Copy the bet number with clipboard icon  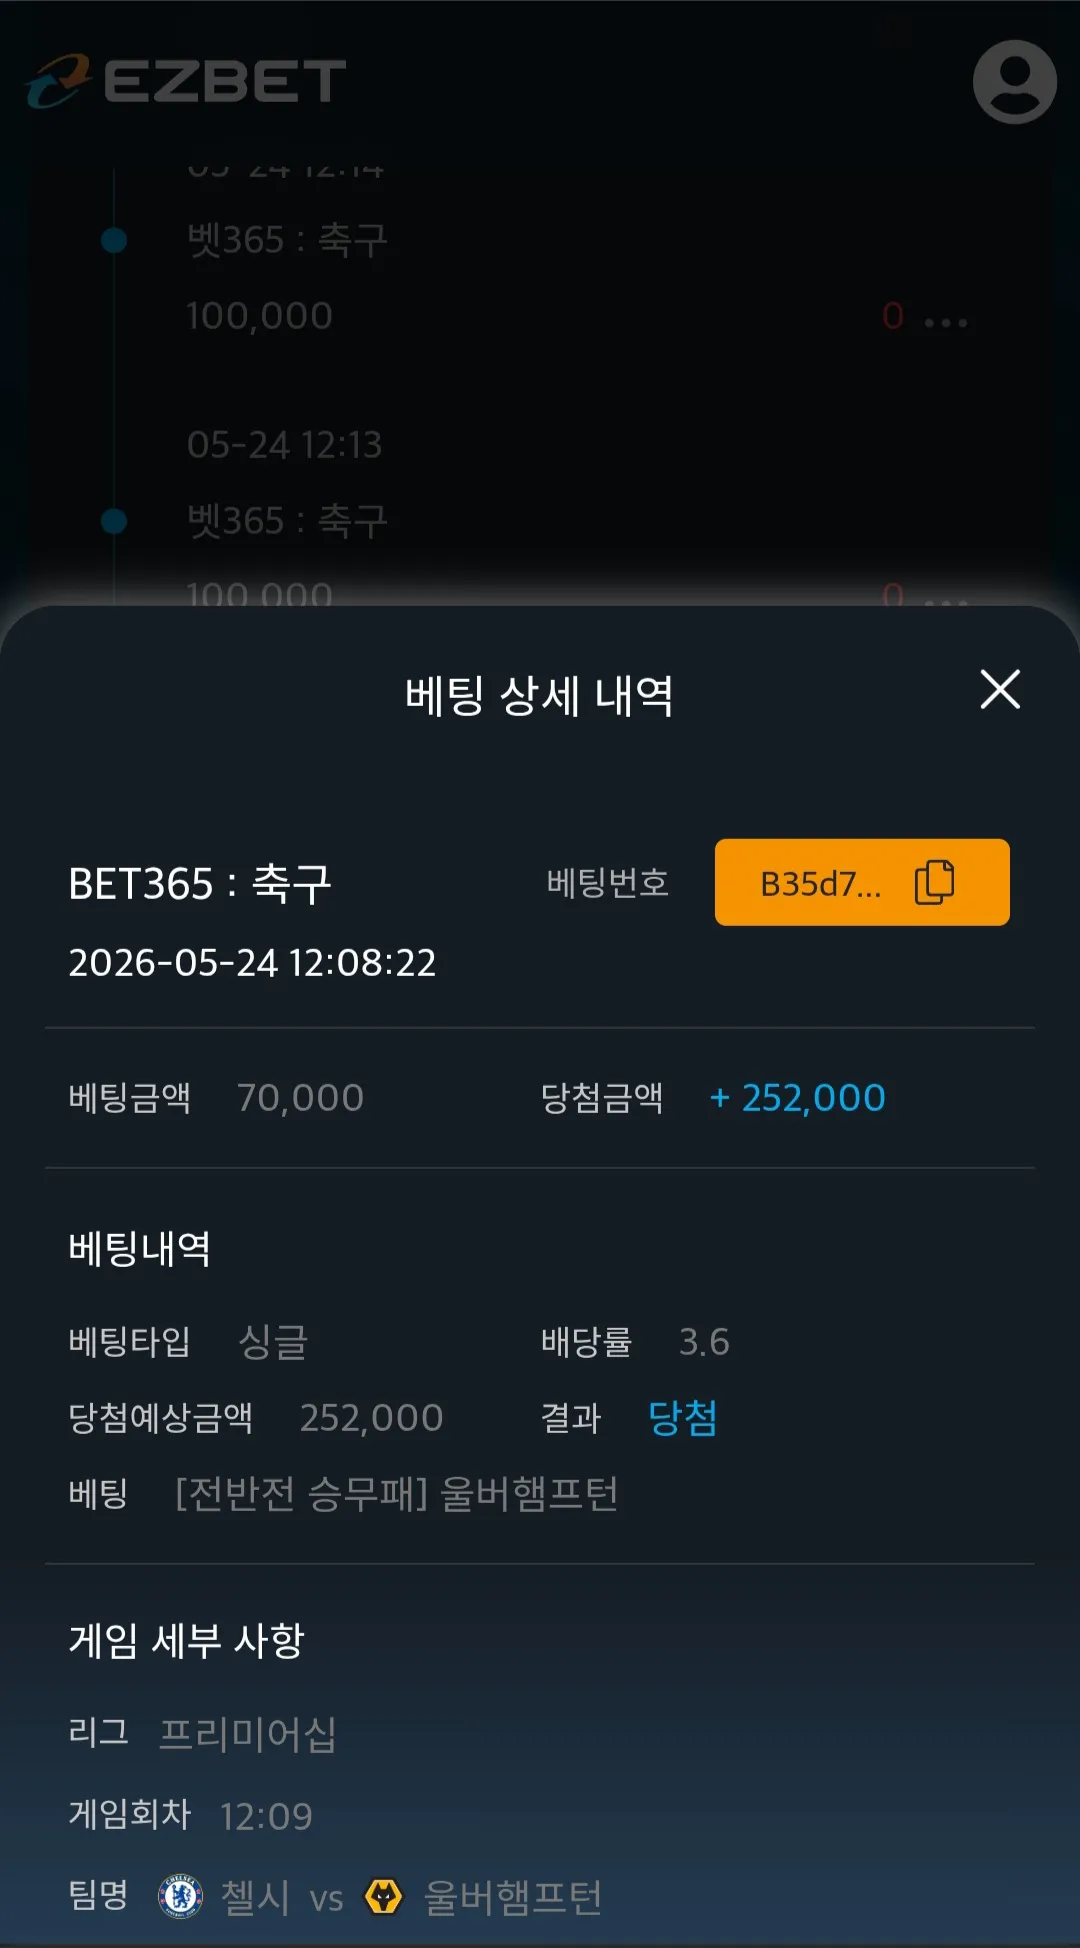click(935, 882)
